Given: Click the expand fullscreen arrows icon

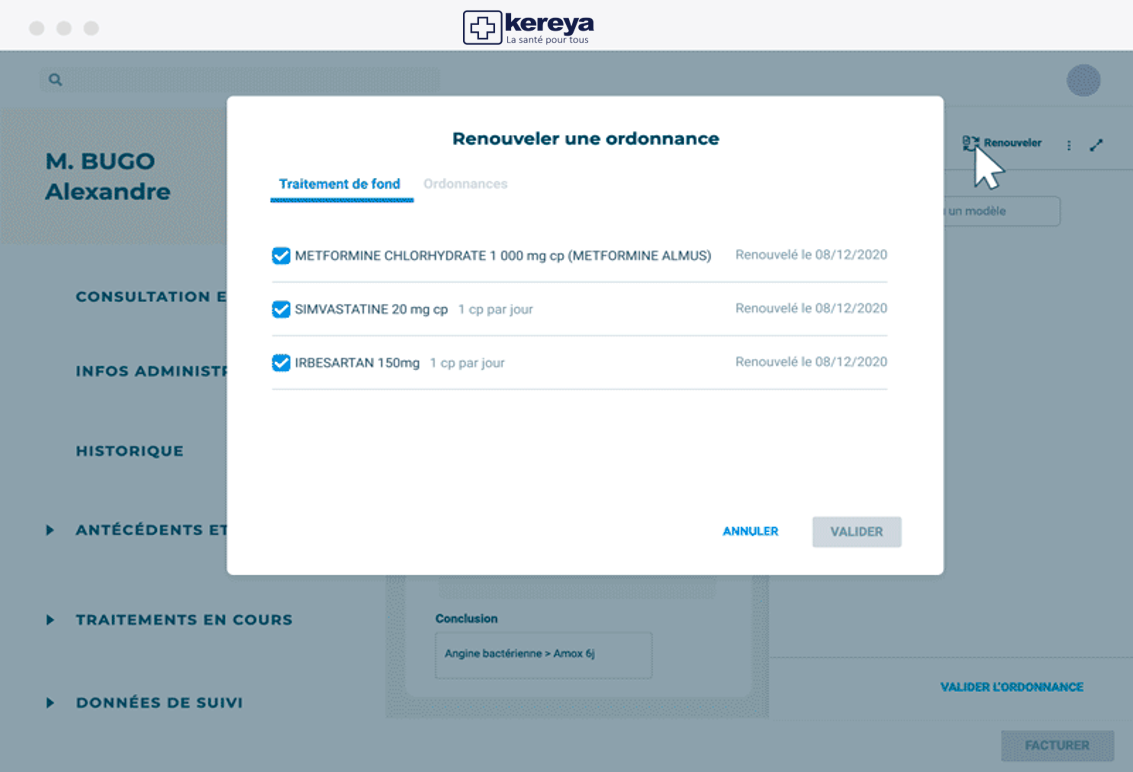Looking at the screenshot, I should coord(1097,145).
